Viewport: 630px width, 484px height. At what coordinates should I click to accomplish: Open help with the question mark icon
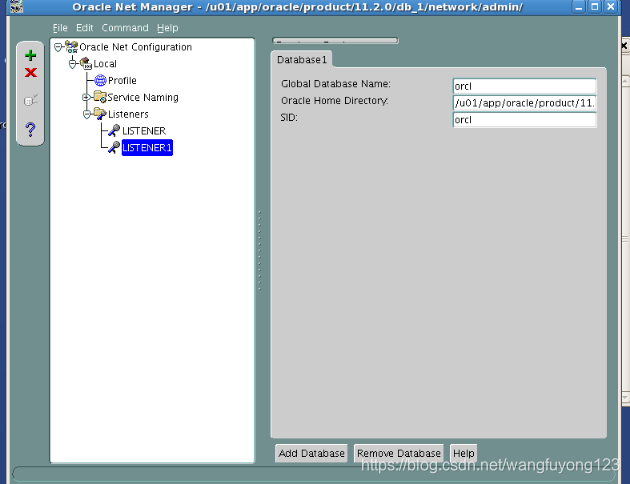[31, 129]
